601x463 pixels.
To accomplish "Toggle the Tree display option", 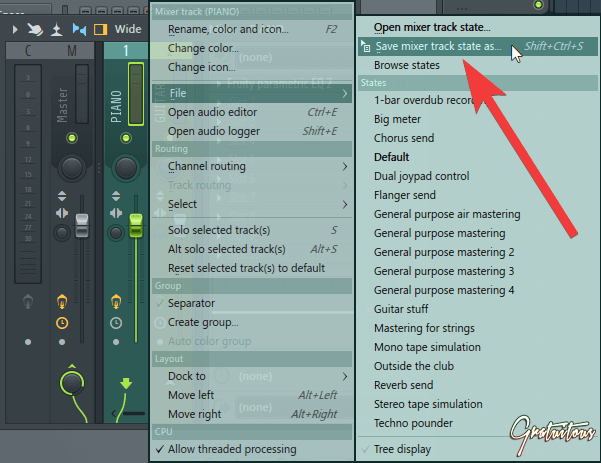I will [478, 449].
